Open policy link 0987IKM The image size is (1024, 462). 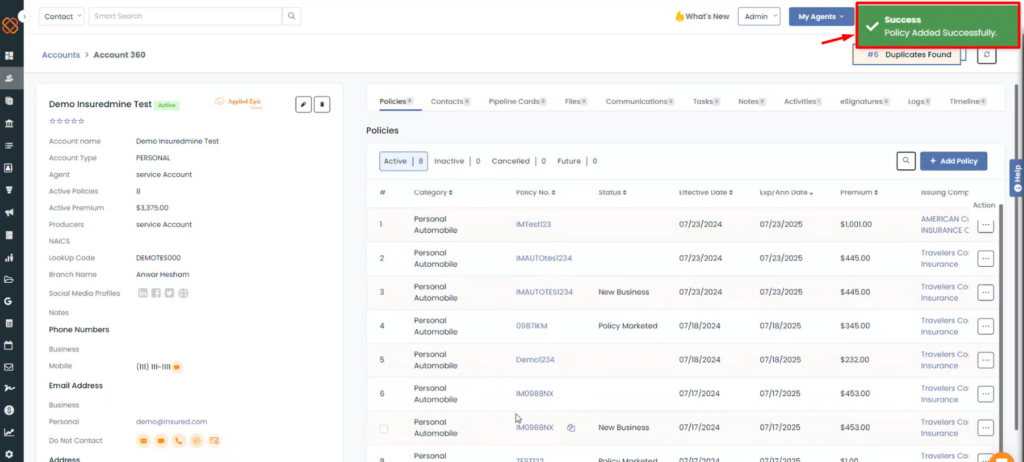[532, 326]
